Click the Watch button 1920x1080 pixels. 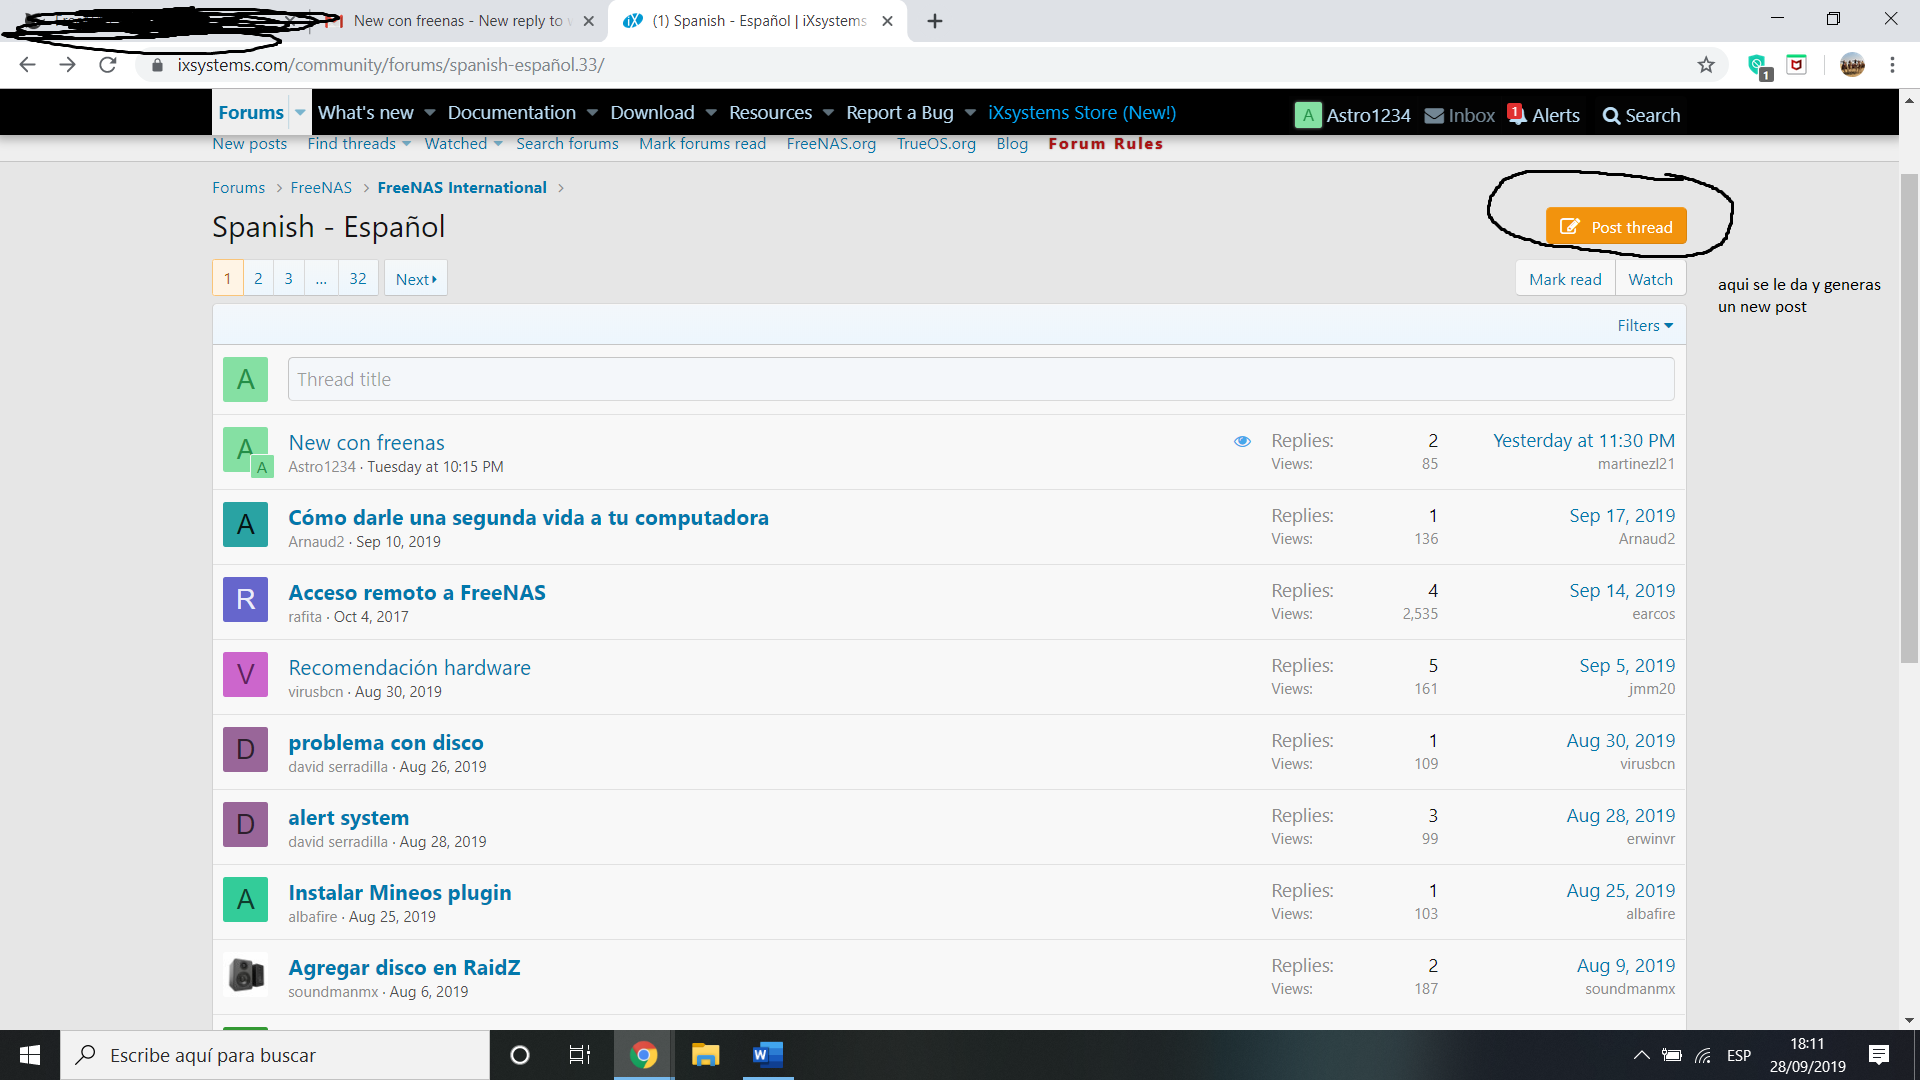(1650, 280)
